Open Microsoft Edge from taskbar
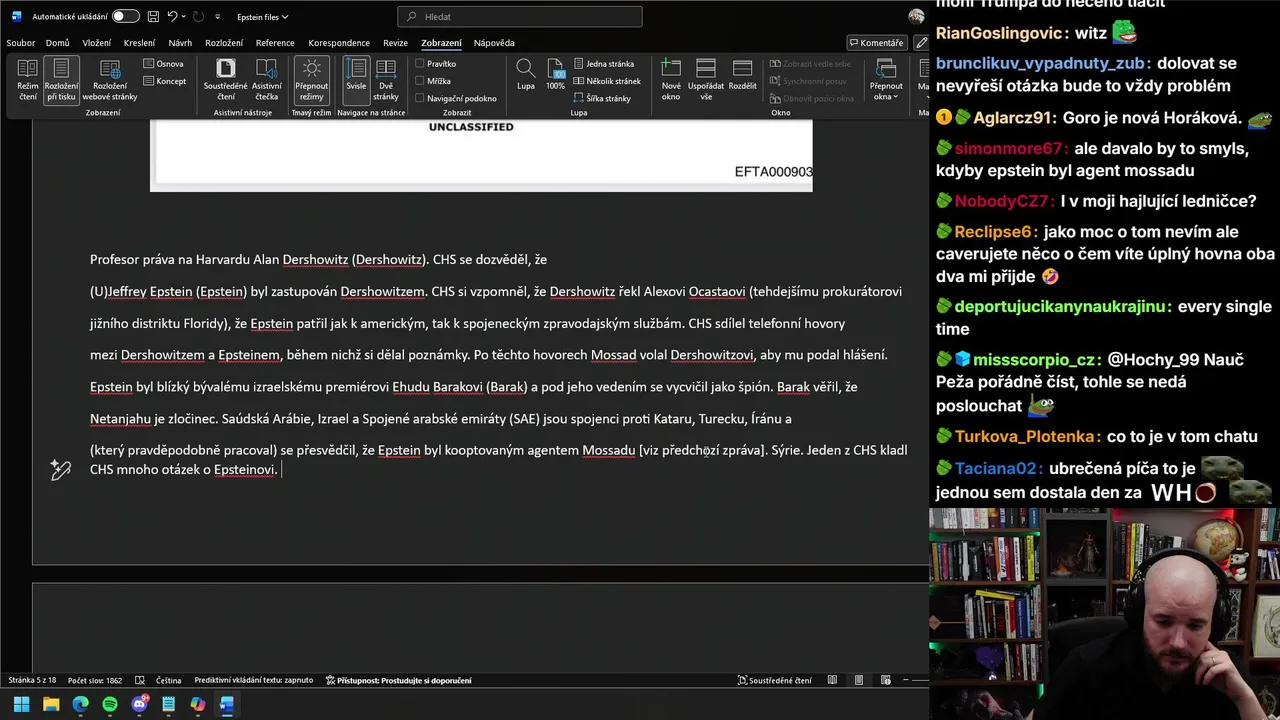Screen dimensions: 1280x720 coord(80,704)
